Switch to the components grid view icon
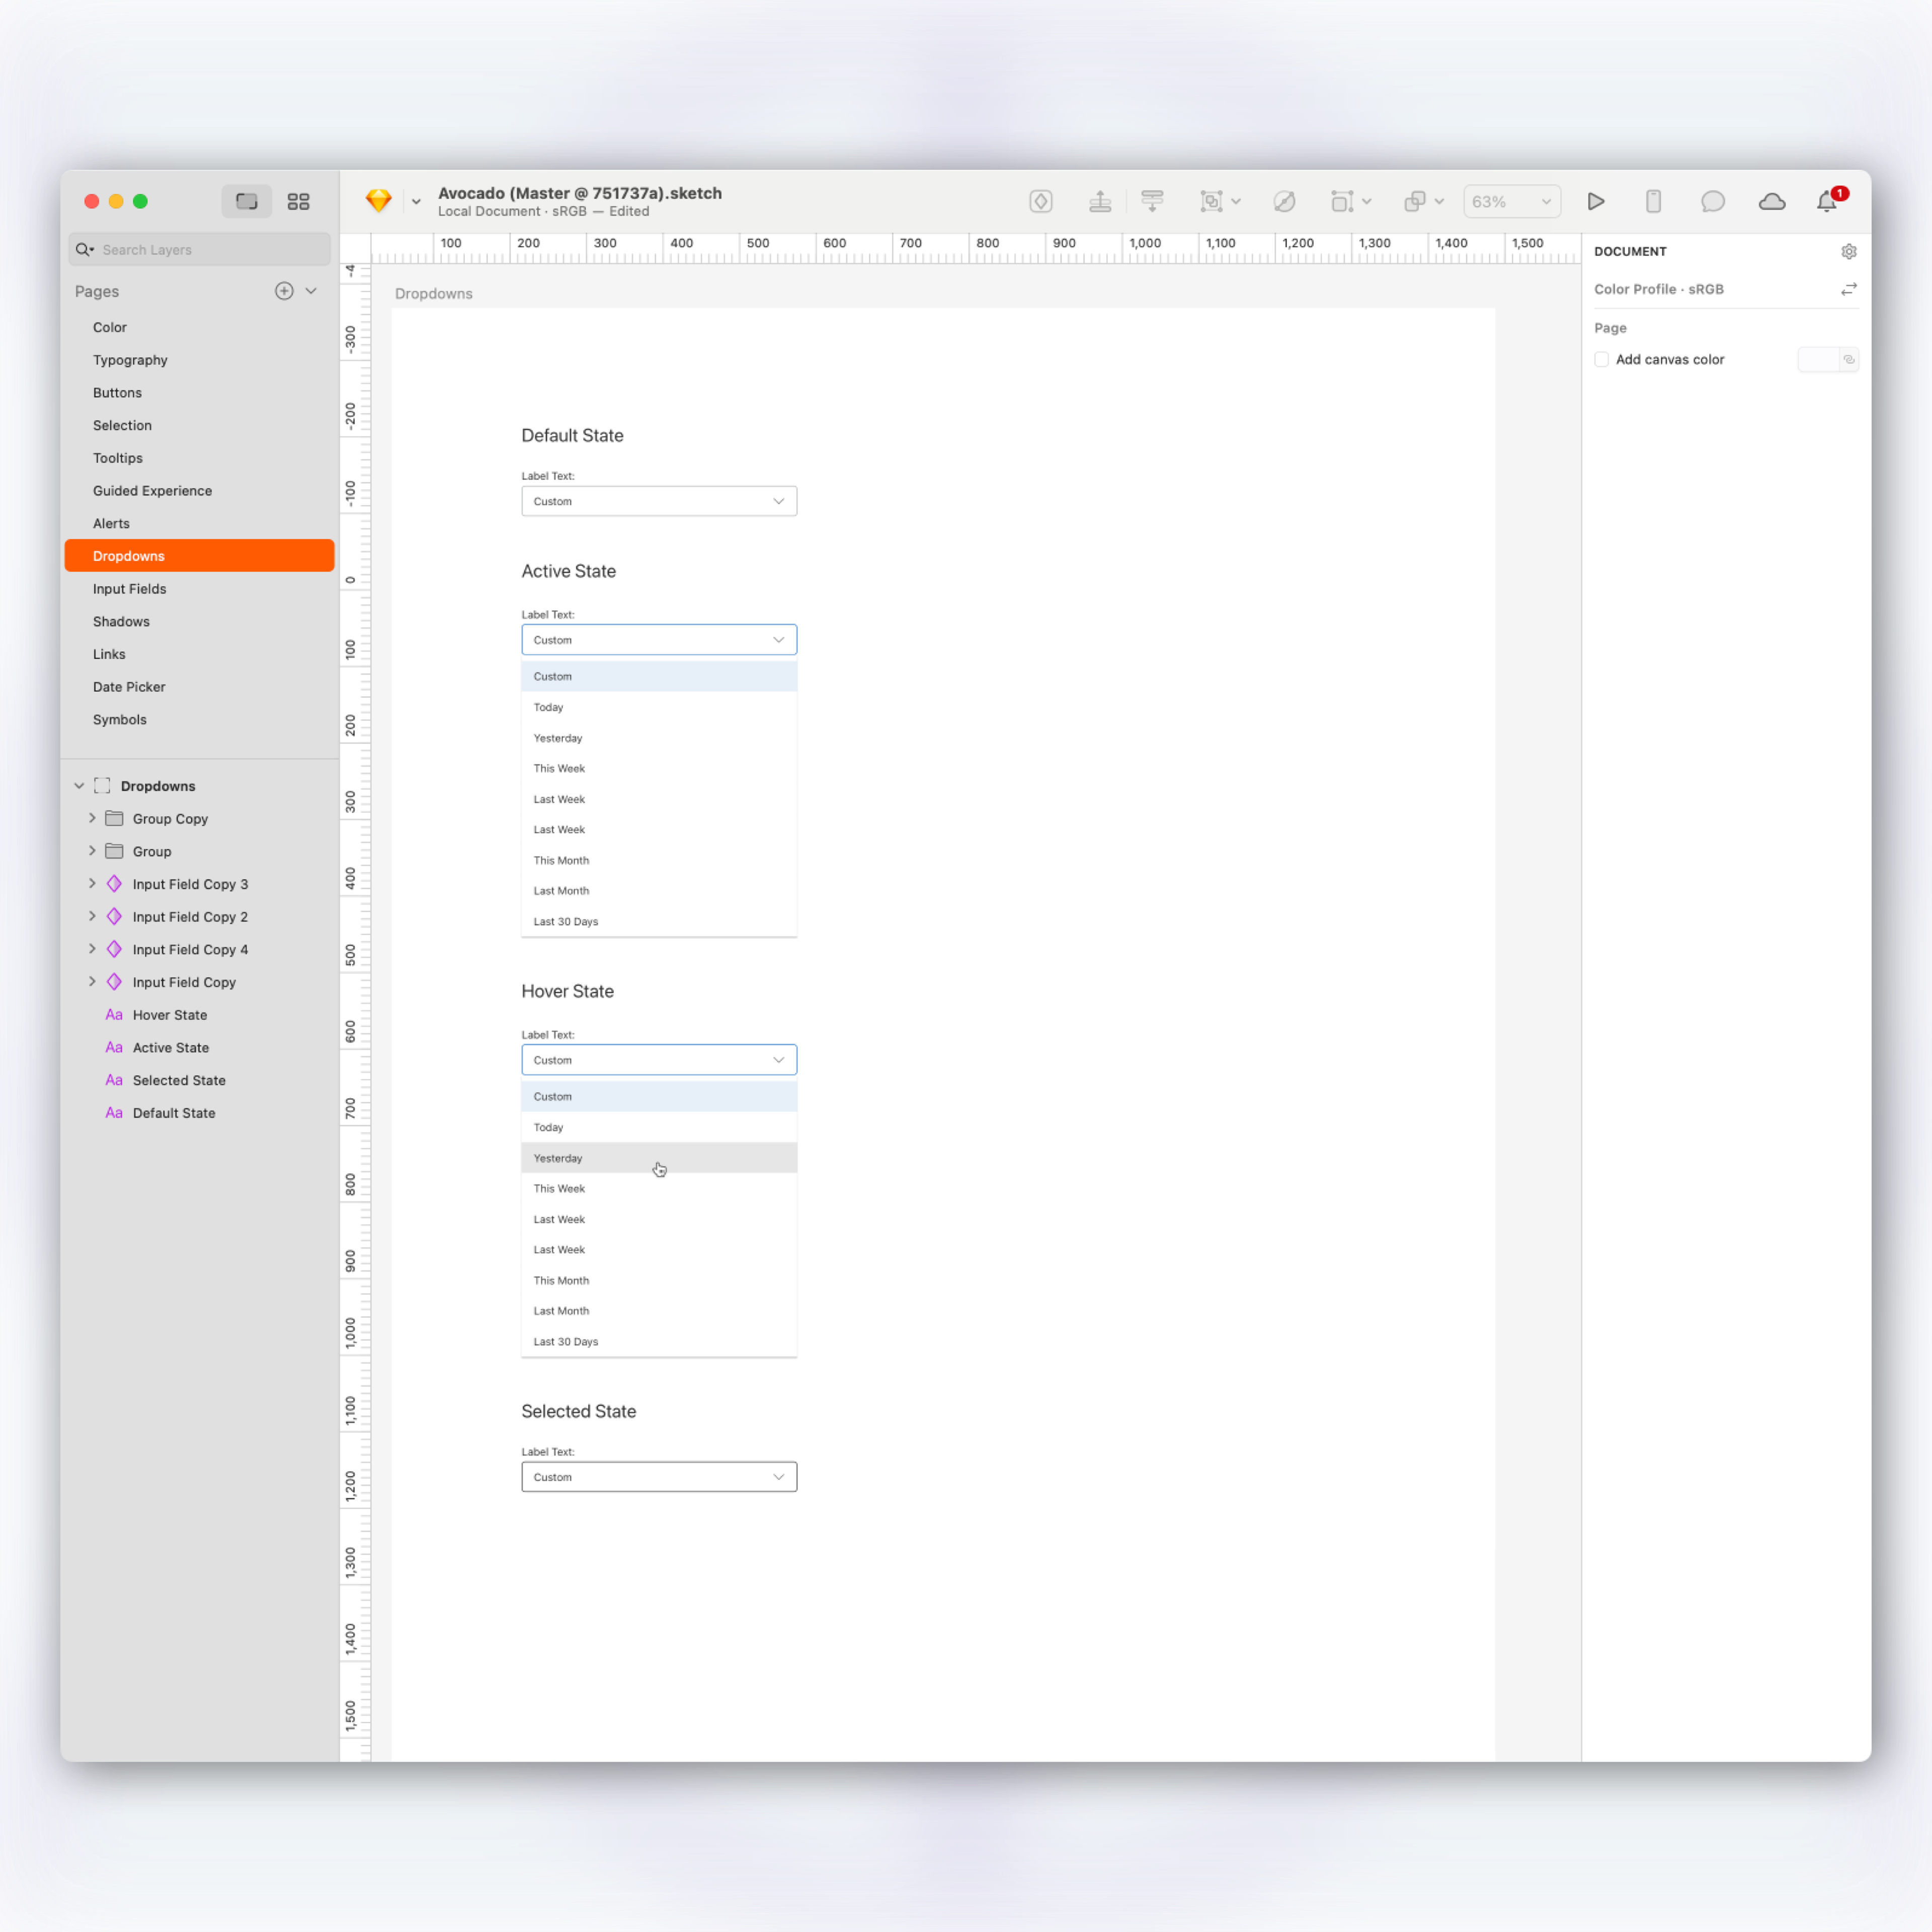This screenshot has width=1932, height=1932. tap(298, 201)
